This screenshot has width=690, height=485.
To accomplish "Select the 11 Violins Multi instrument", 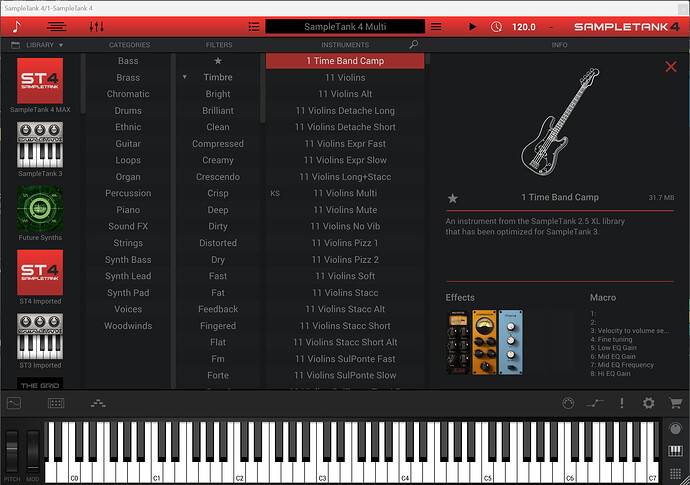I will [x=345, y=193].
